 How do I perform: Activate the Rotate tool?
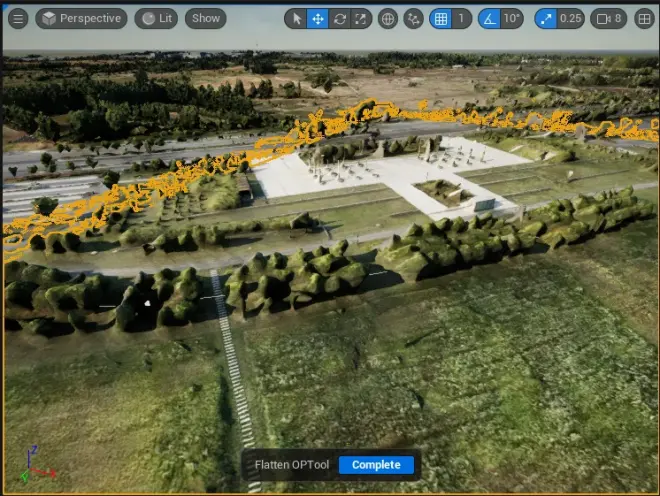point(339,19)
